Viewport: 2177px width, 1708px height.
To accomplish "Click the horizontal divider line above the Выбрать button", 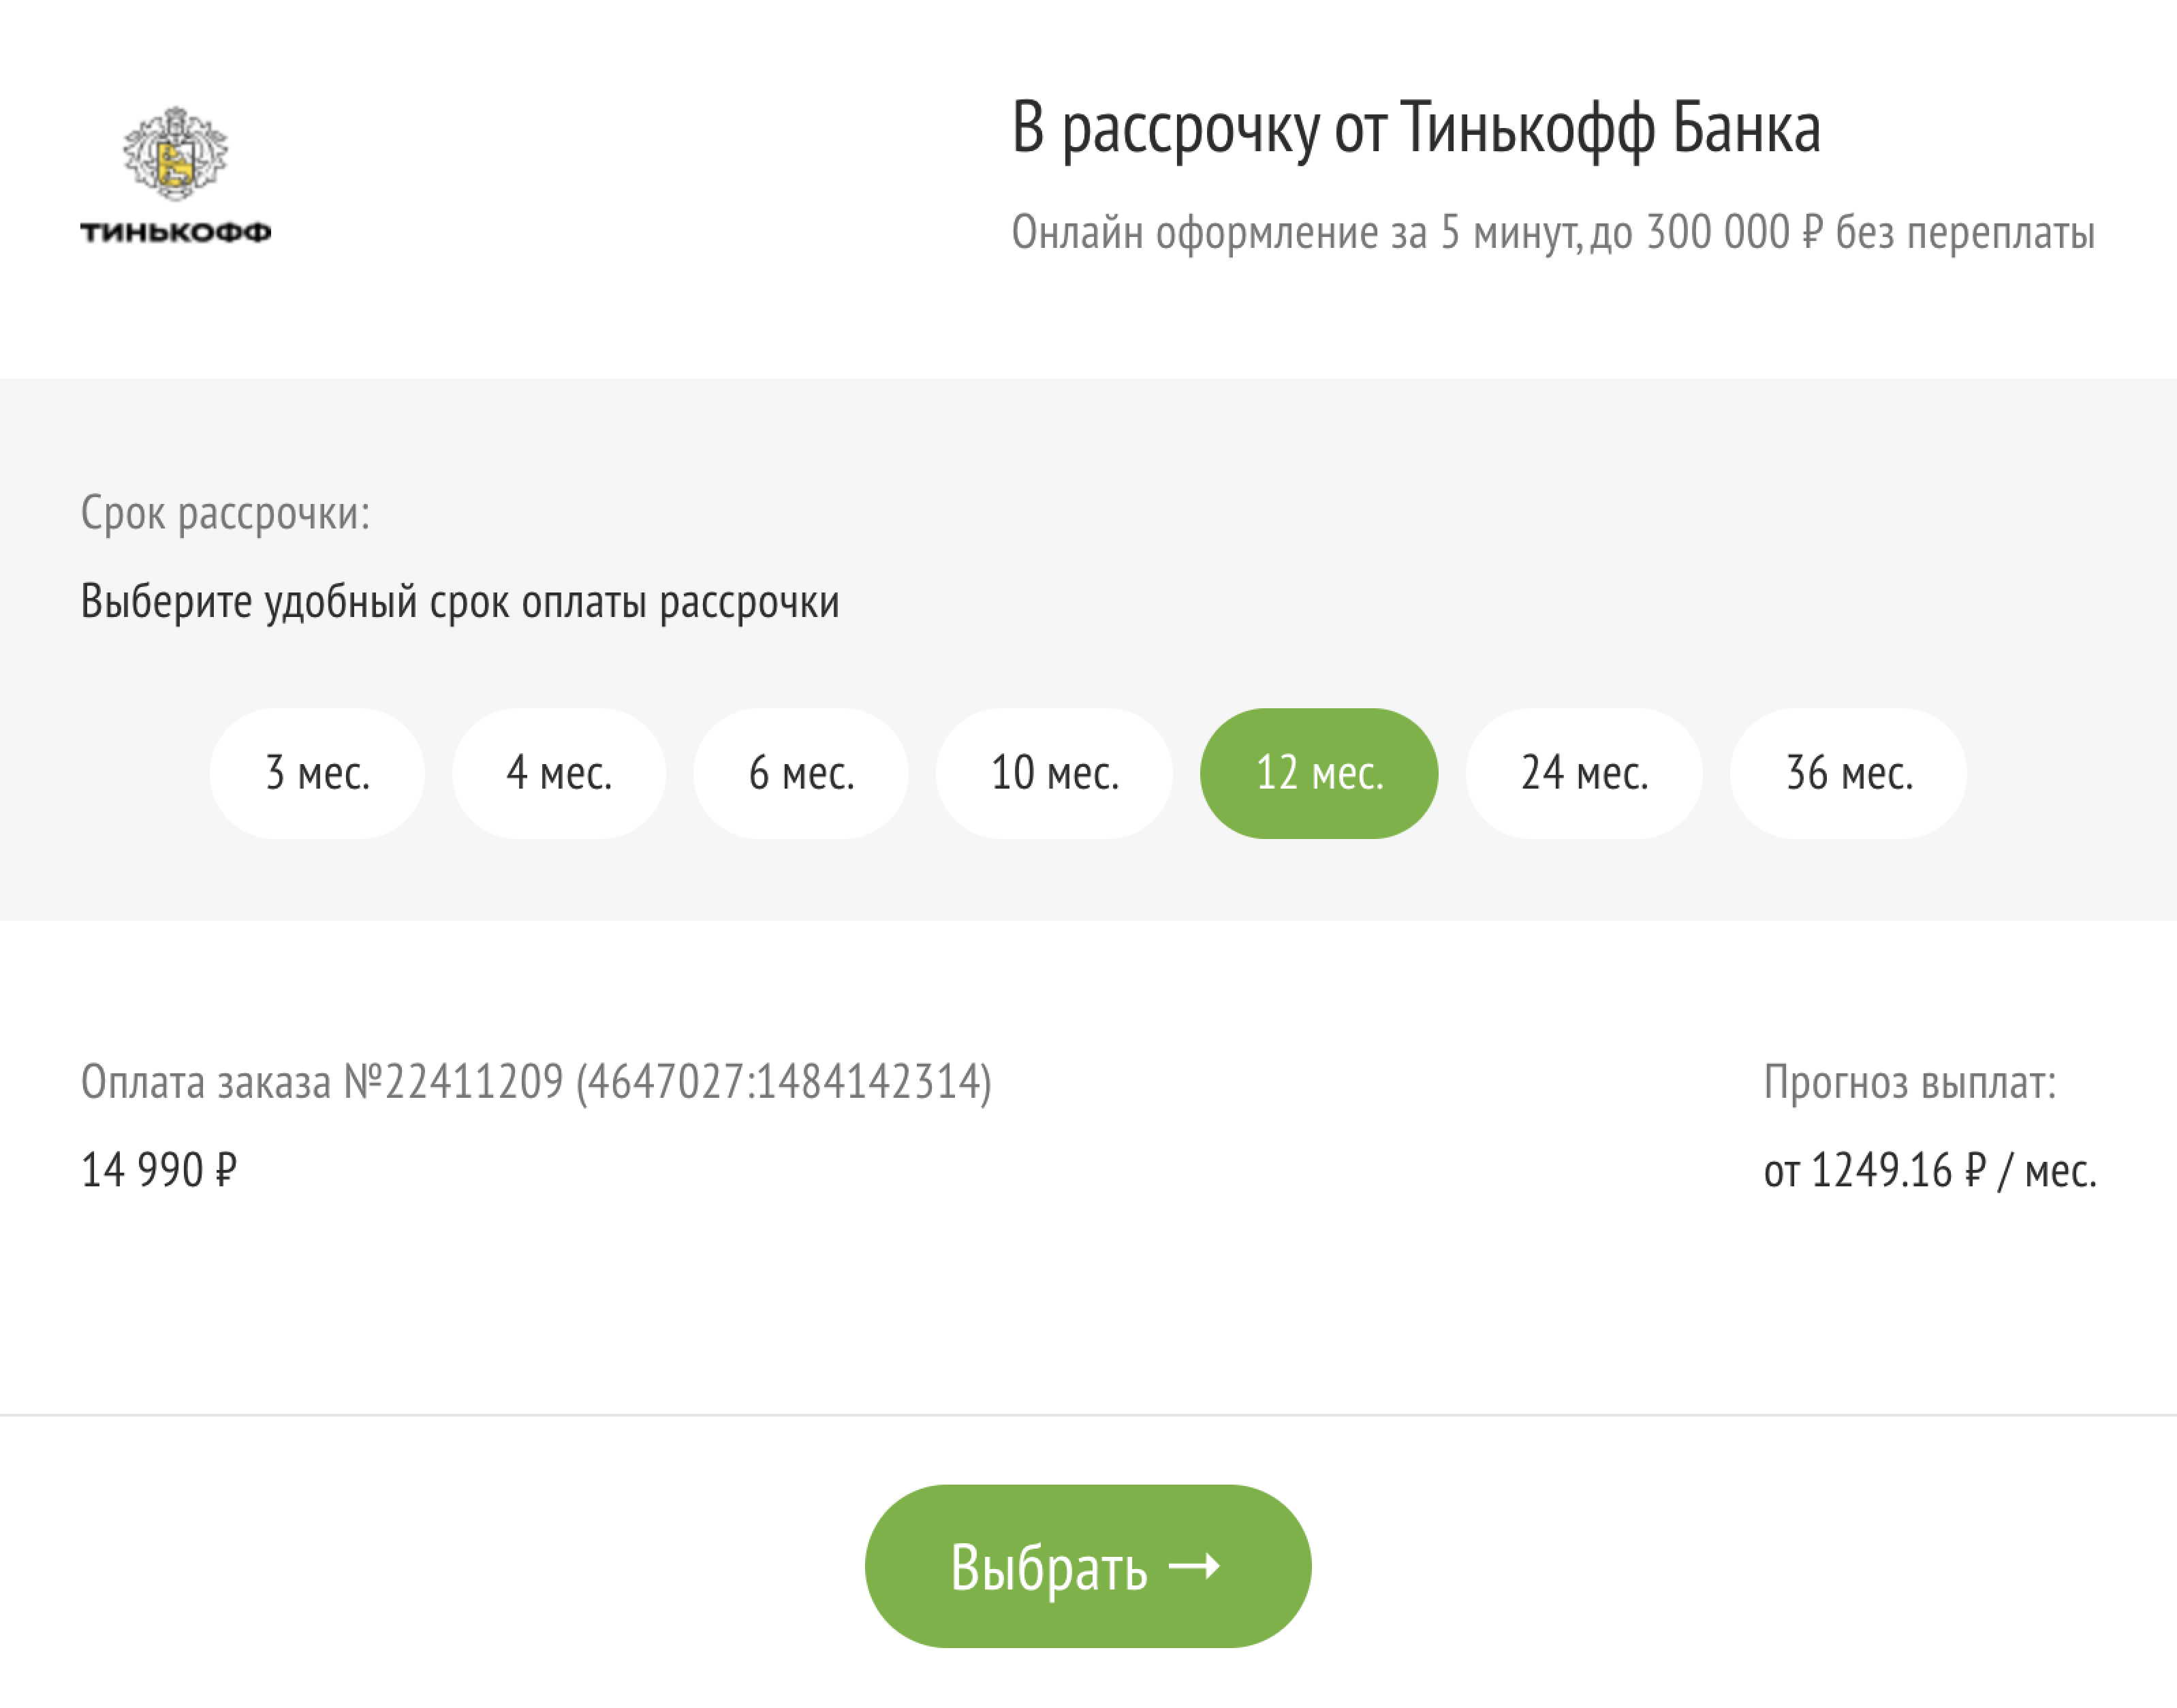I will (1088, 1415).
